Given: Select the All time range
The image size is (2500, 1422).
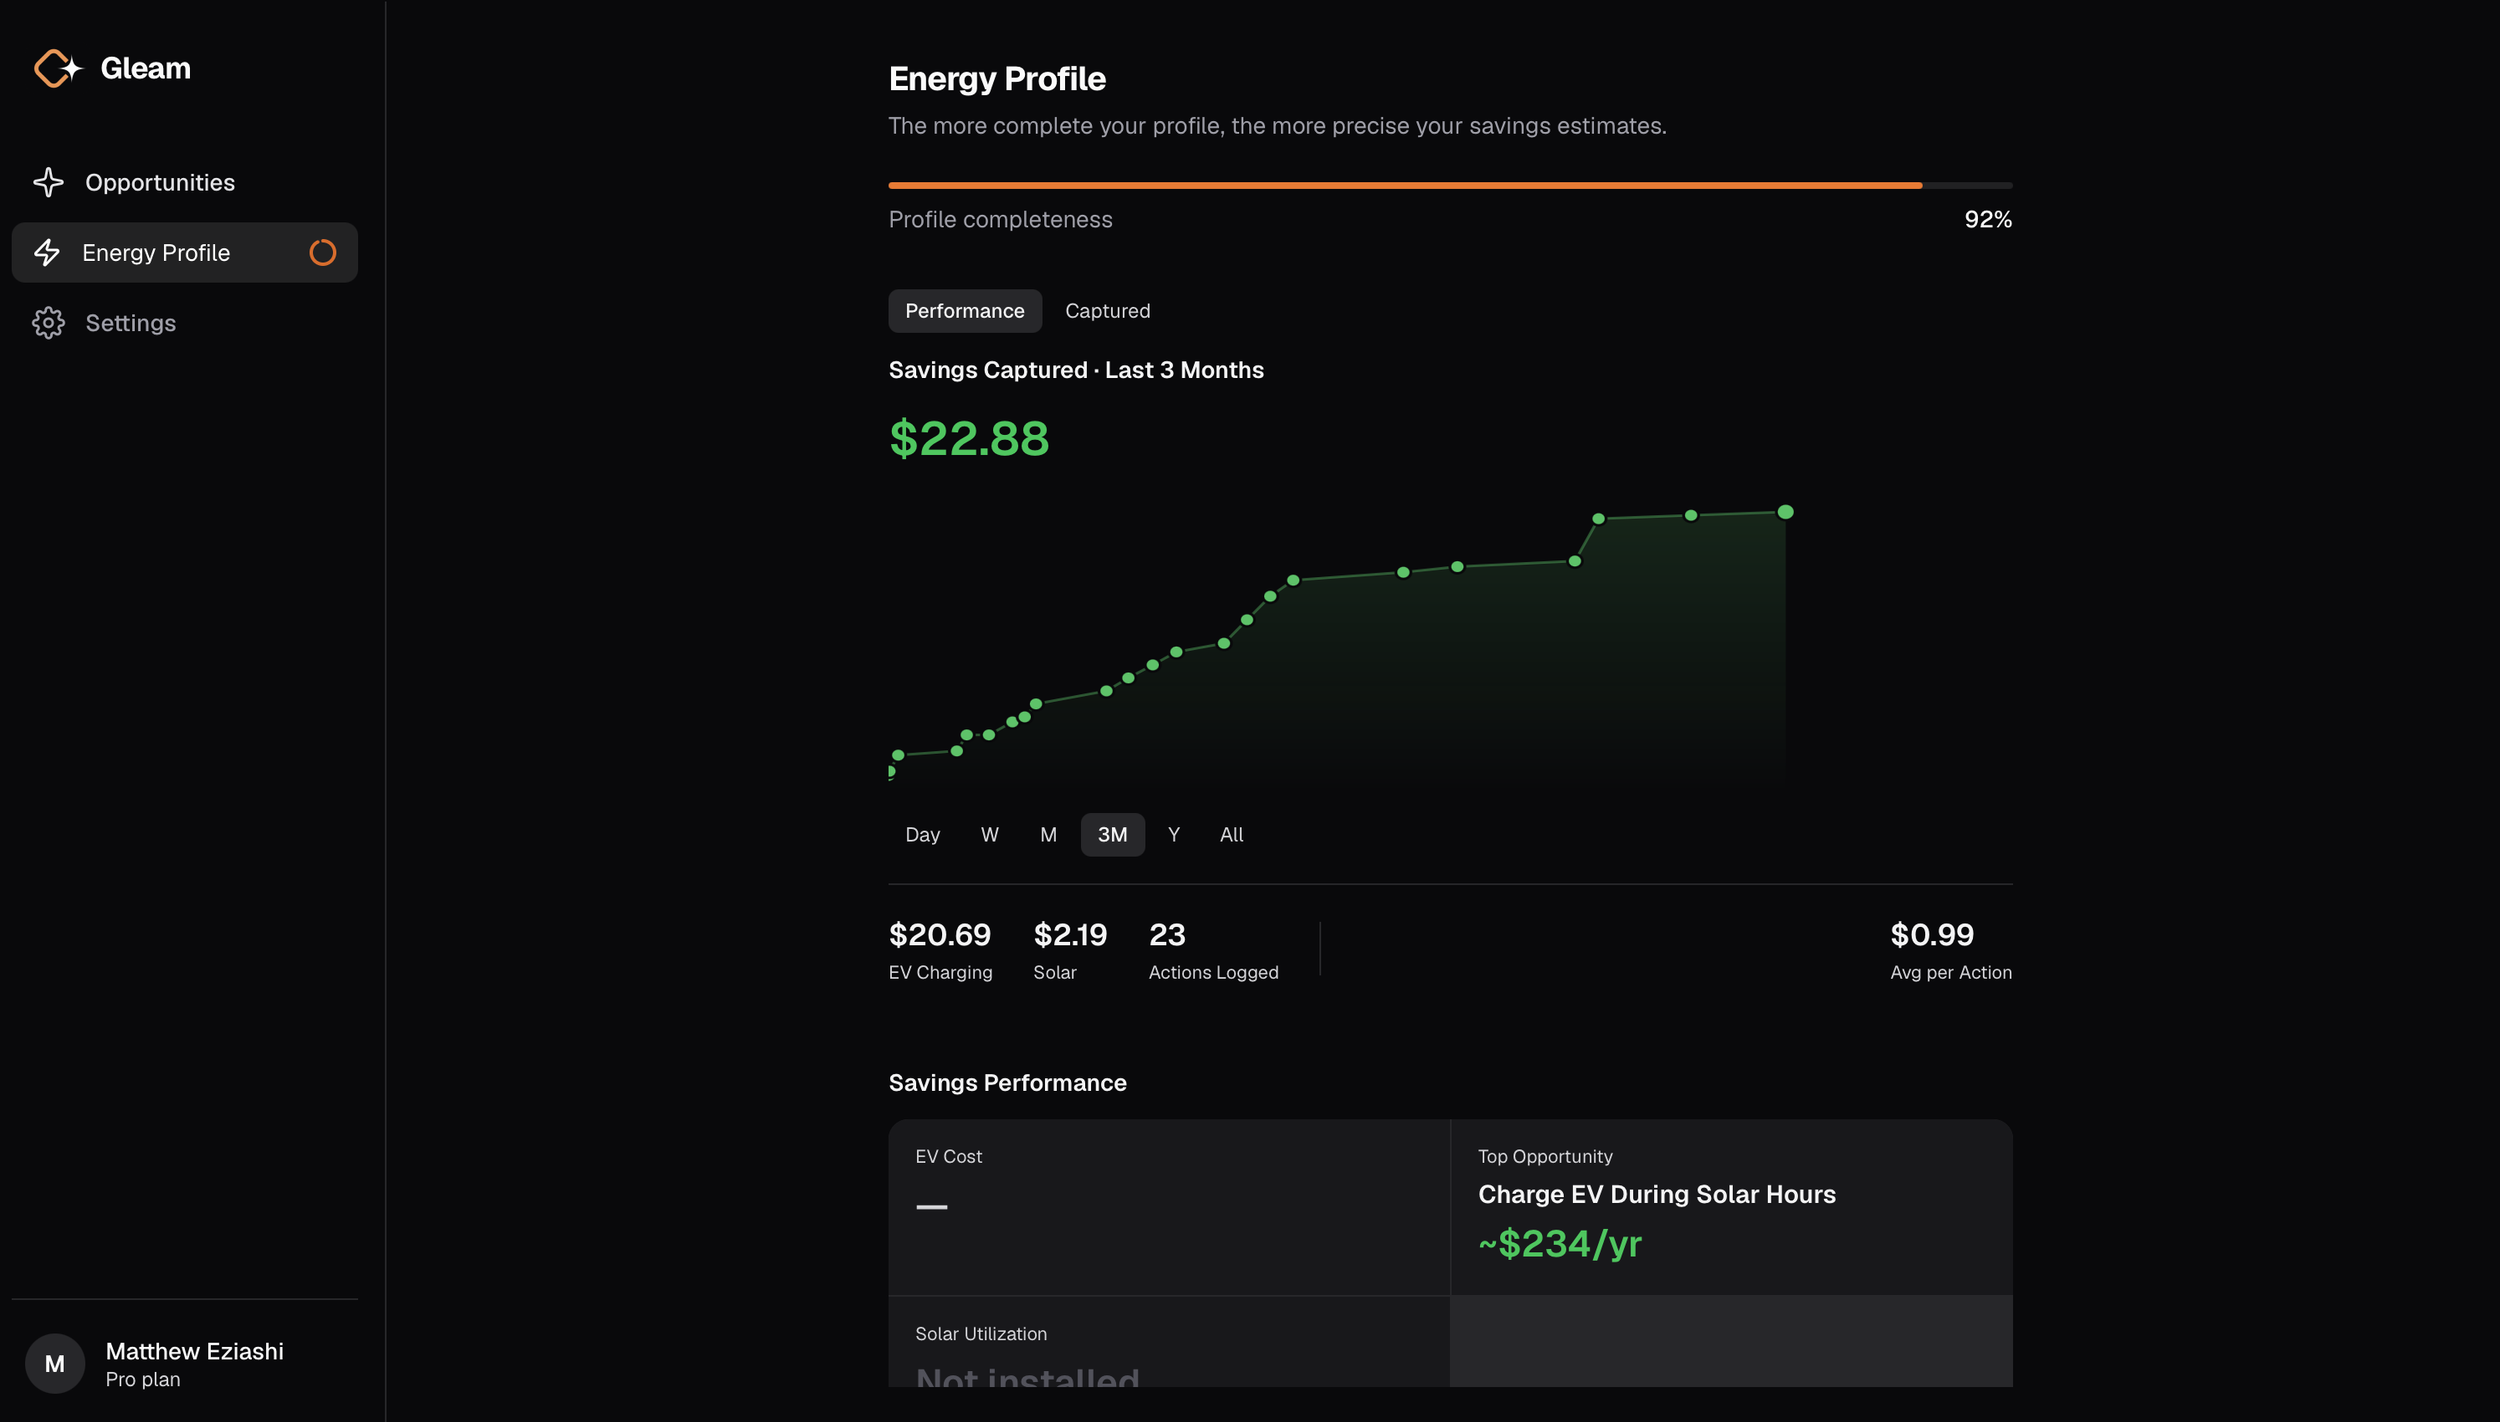Looking at the screenshot, I should (x=1231, y=834).
